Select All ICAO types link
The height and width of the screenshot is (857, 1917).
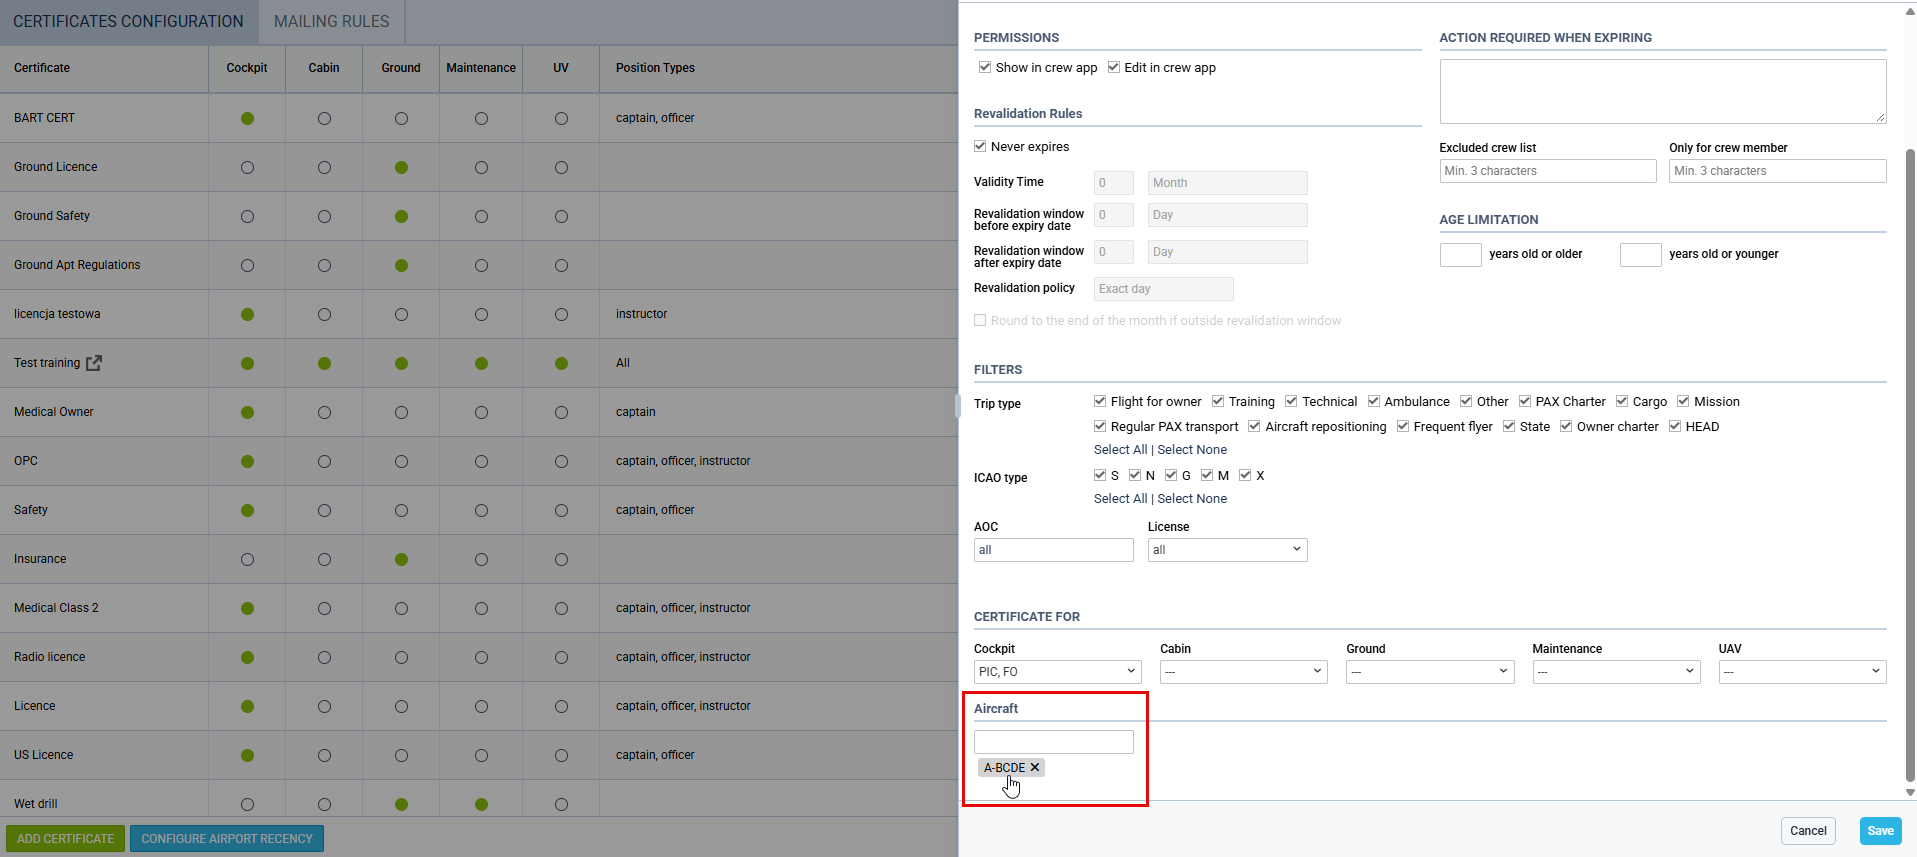(1120, 499)
